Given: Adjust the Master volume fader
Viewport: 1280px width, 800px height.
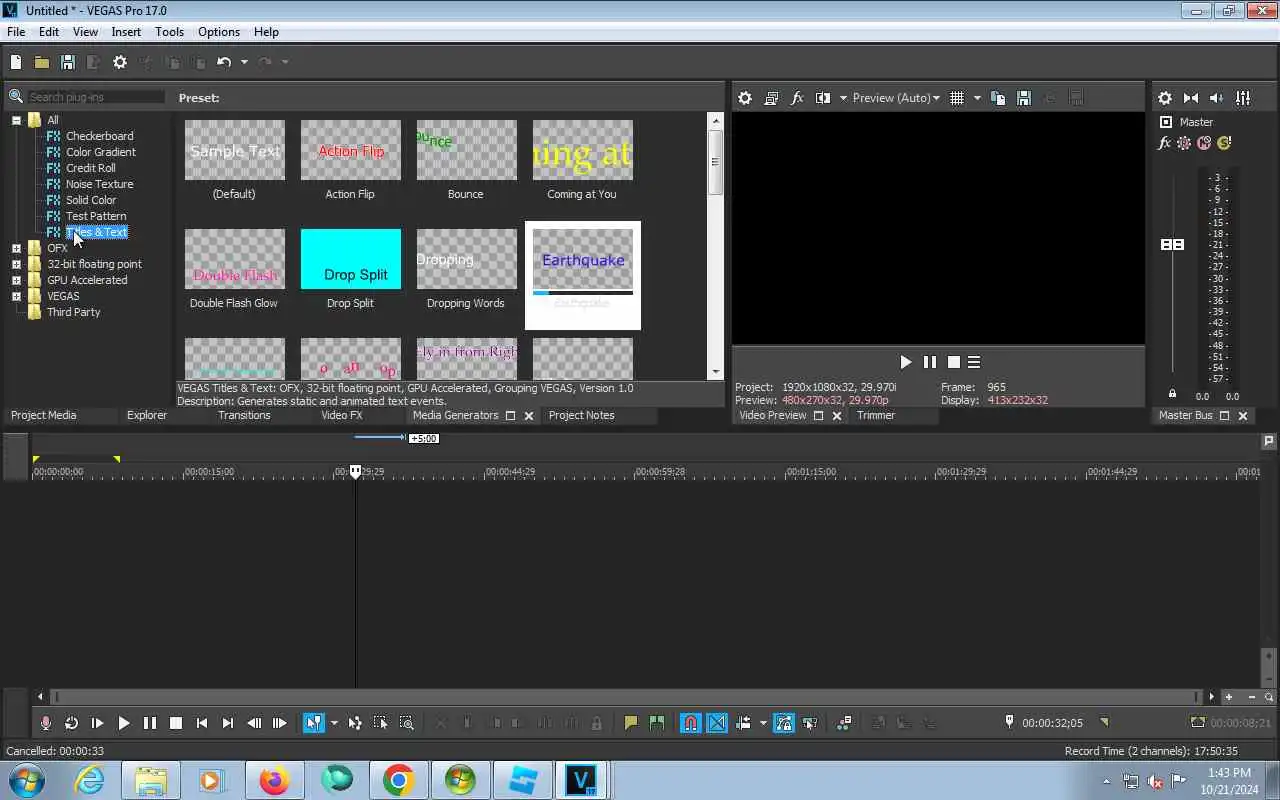Looking at the screenshot, I should pos(1172,245).
